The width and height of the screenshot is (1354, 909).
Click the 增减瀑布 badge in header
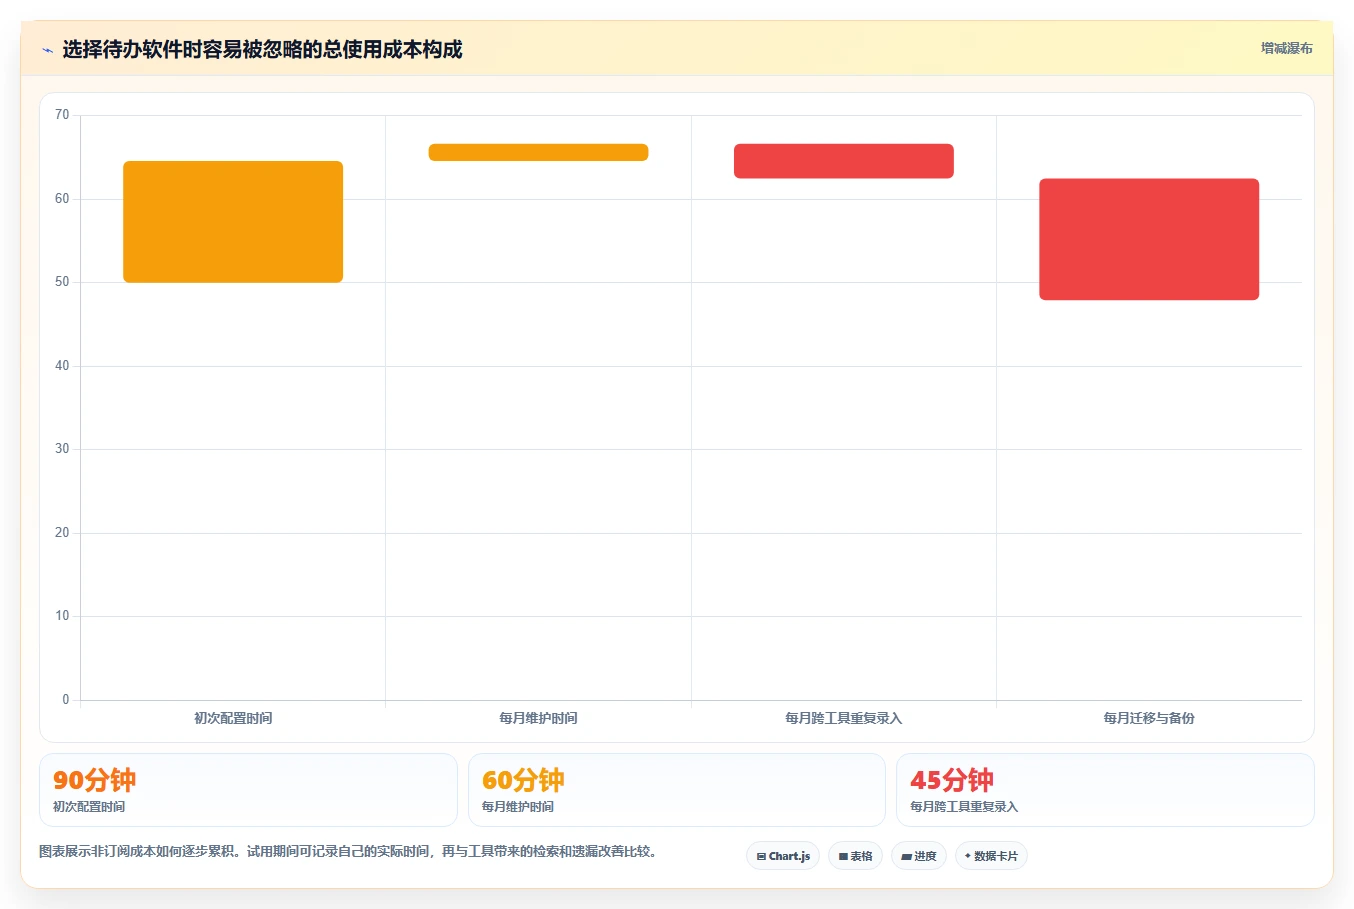click(1286, 48)
